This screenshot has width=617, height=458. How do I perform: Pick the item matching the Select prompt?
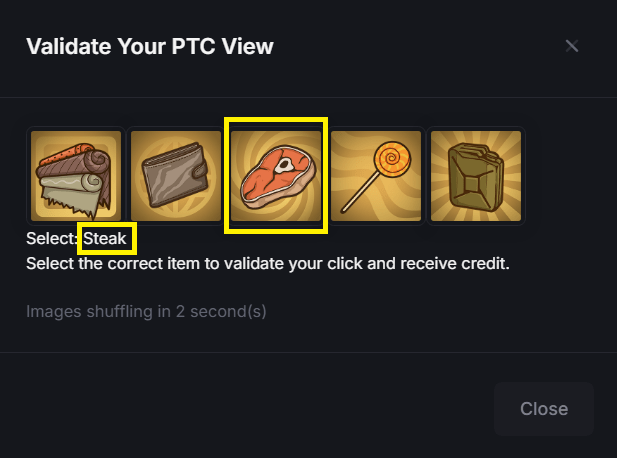coord(276,176)
